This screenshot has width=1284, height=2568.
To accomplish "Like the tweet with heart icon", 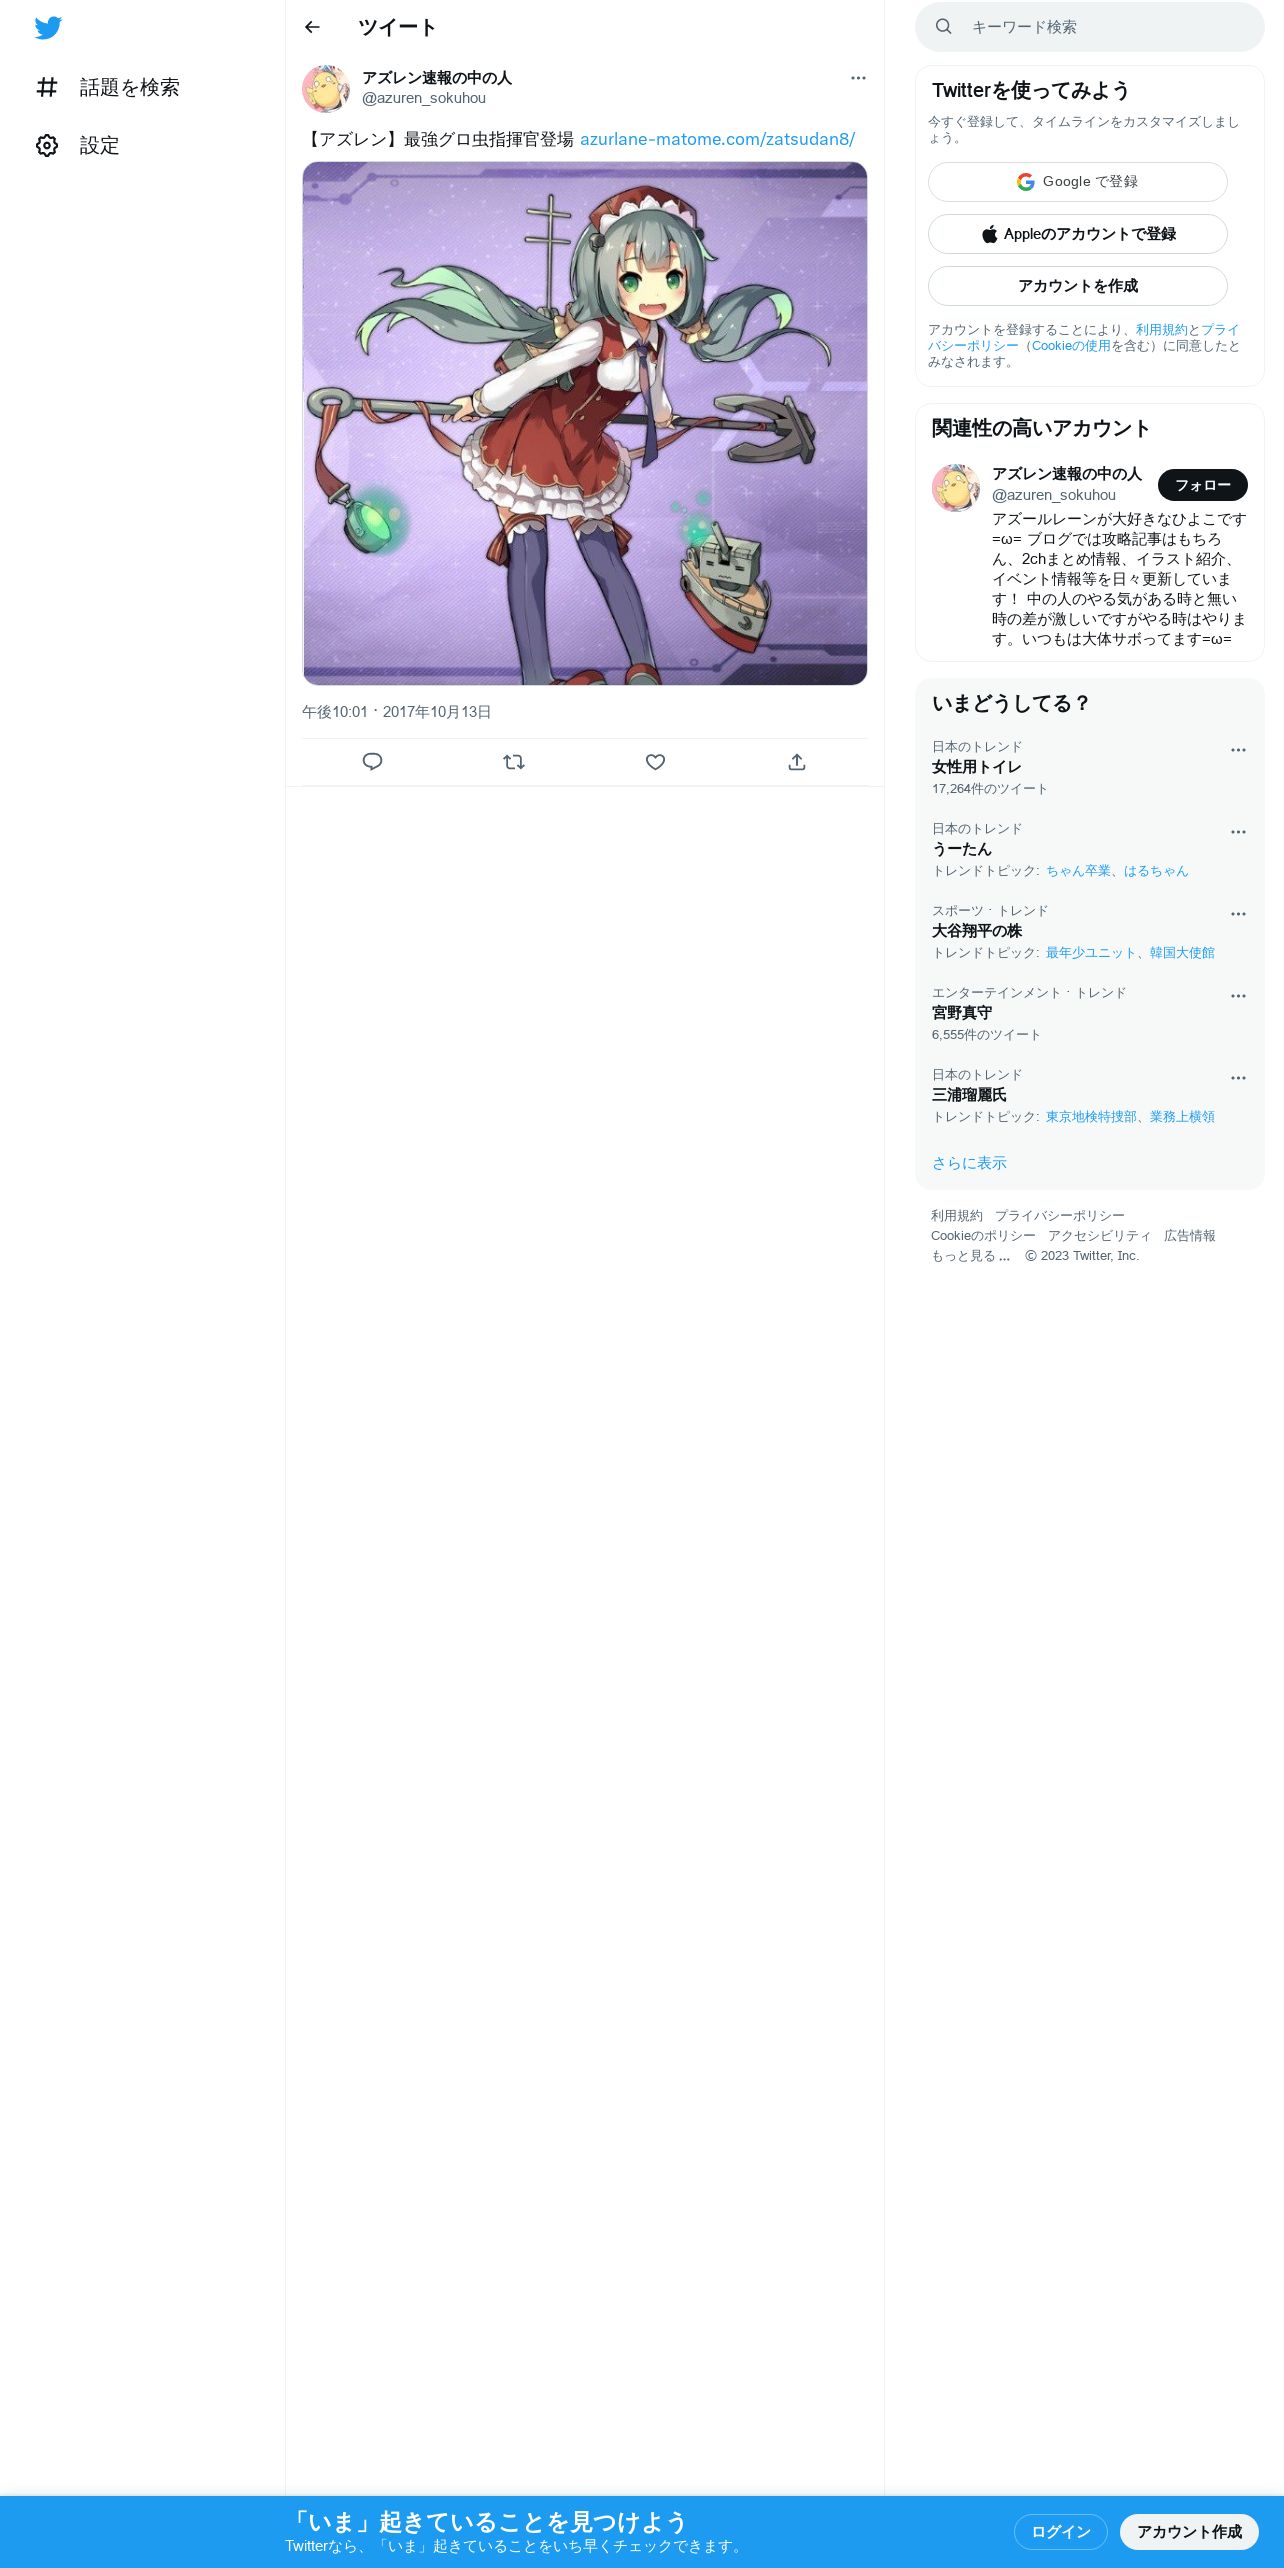I will 655,762.
